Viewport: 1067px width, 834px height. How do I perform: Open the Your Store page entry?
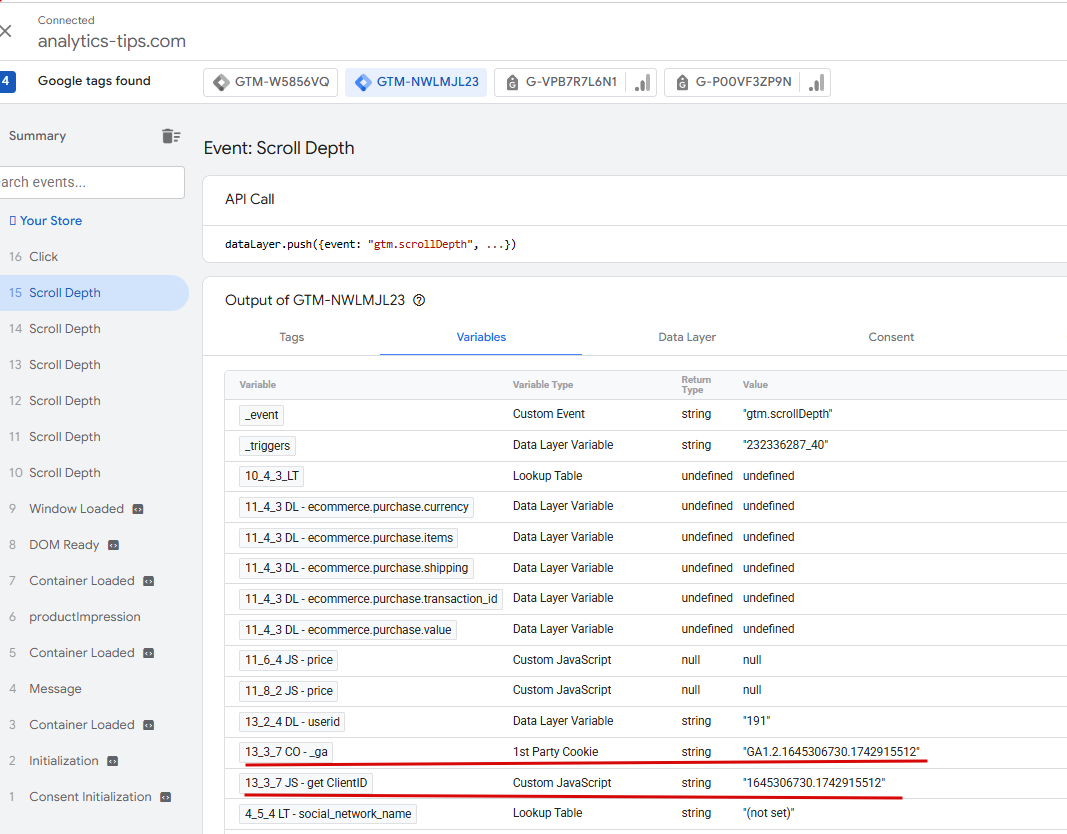pyautogui.click(x=46, y=220)
